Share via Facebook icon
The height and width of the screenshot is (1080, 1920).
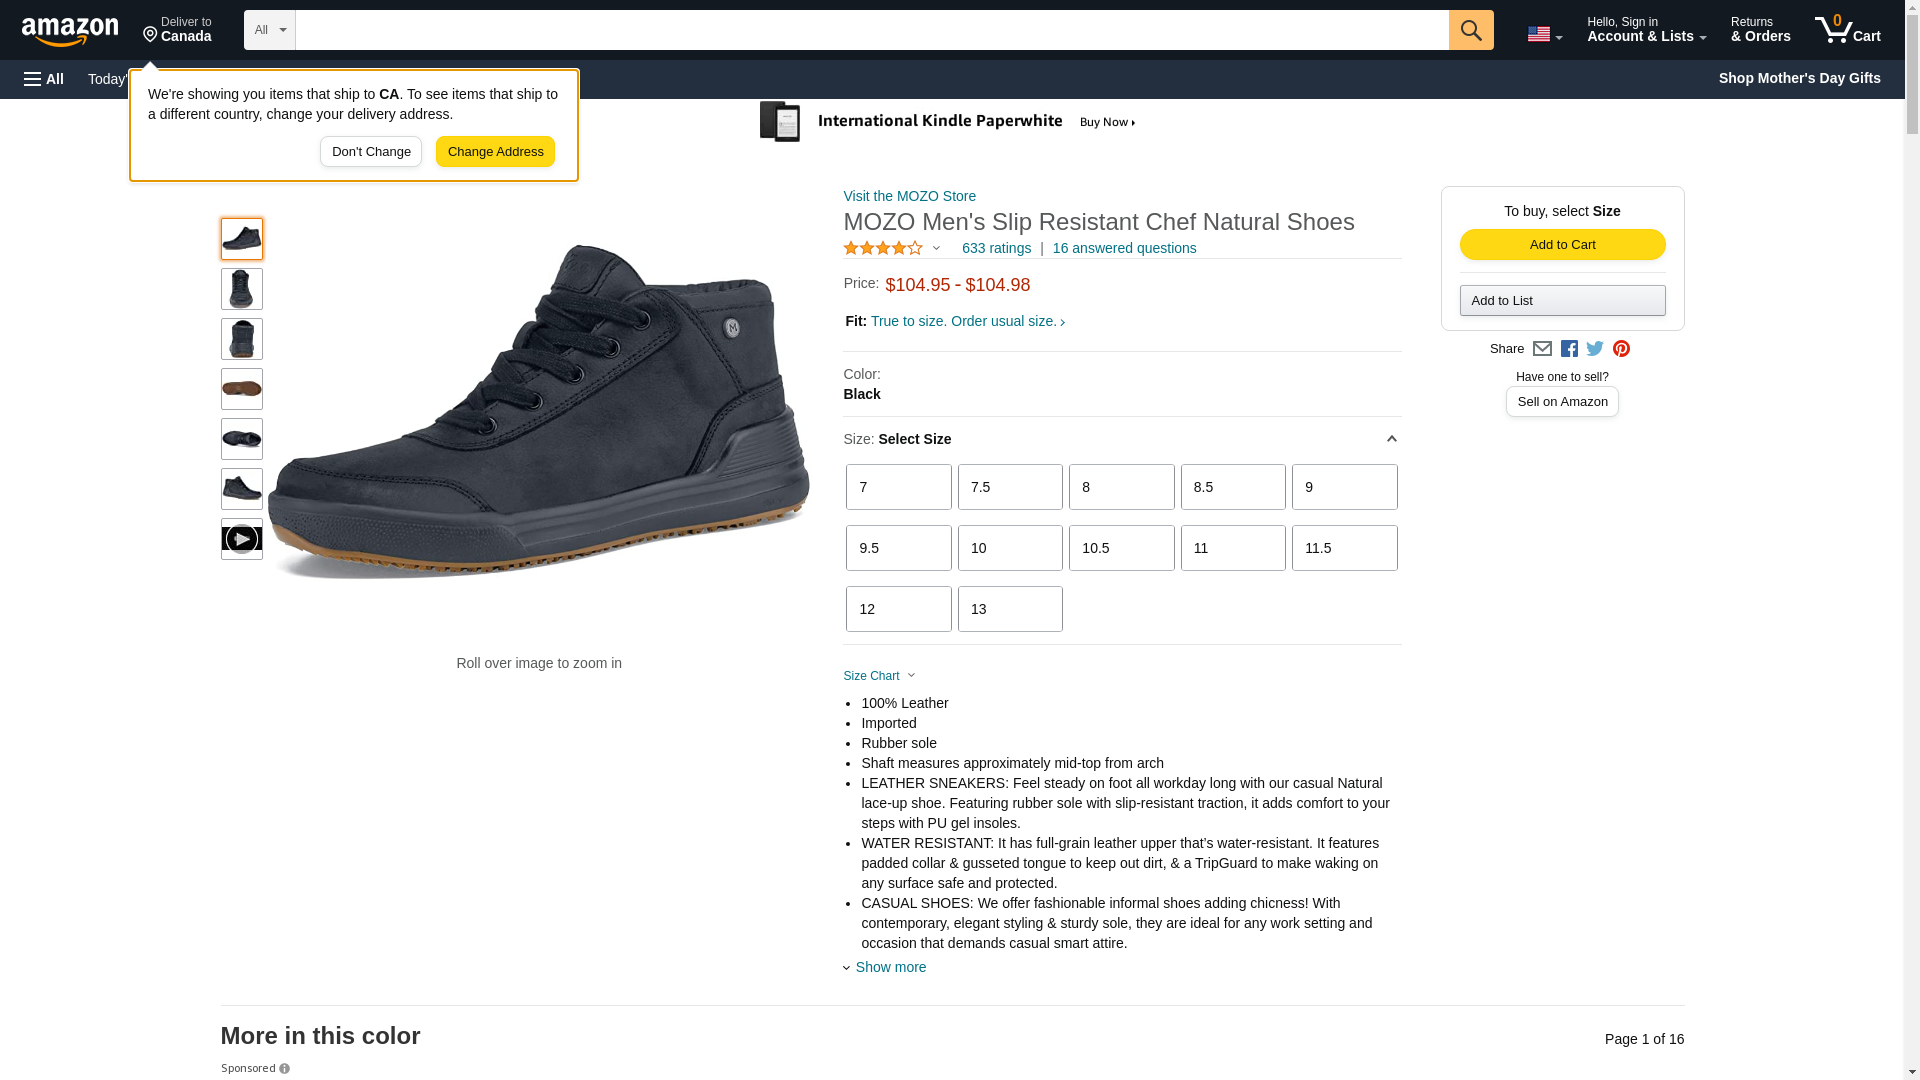1569,349
